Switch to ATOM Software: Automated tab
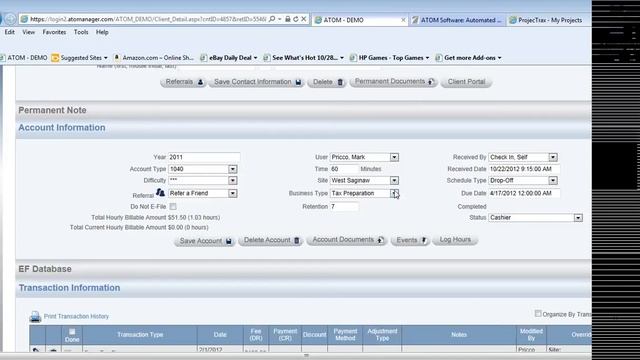The height and width of the screenshot is (360, 640). pyautogui.click(x=457, y=20)
